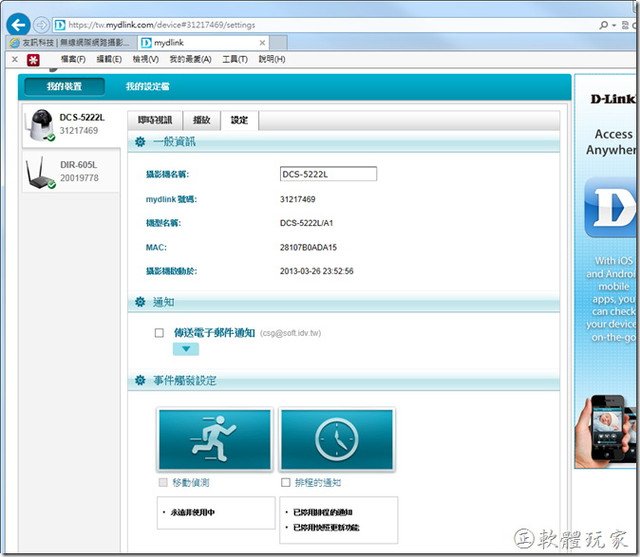Open the 編輯(E) menu
The image size is (640, 557).
tap(109, 59)
